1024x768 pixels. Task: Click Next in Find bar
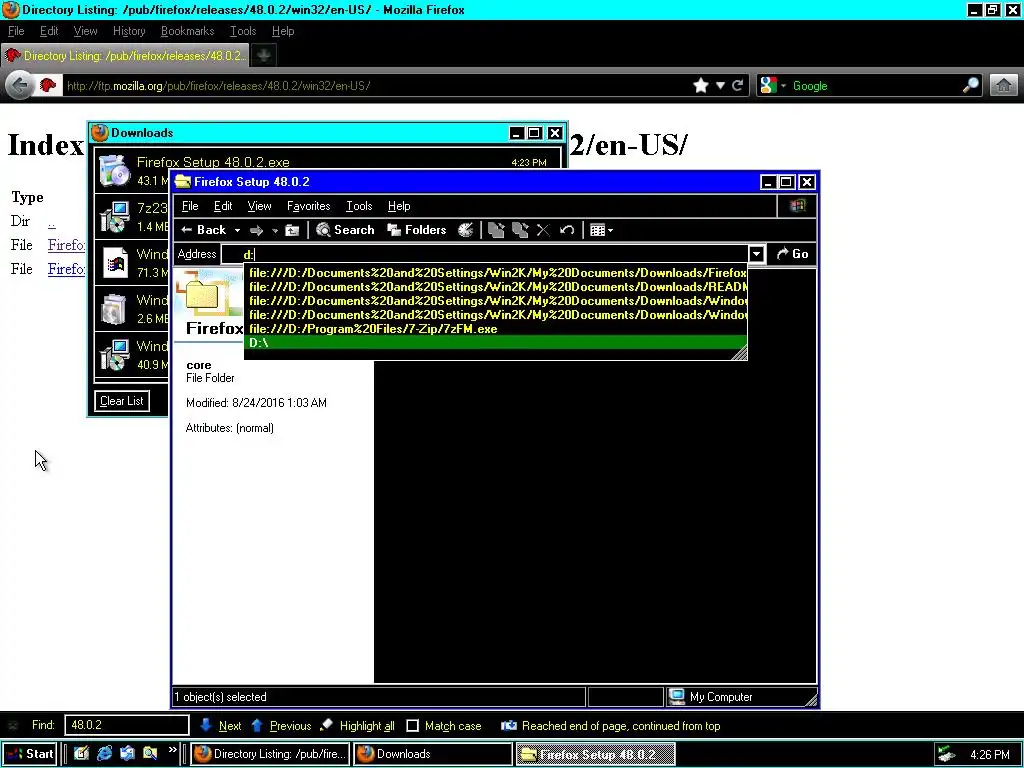(220, 726)
